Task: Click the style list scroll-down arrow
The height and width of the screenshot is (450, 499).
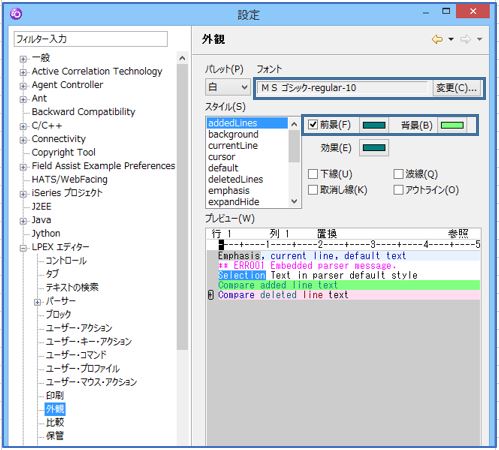Action: 294,201
